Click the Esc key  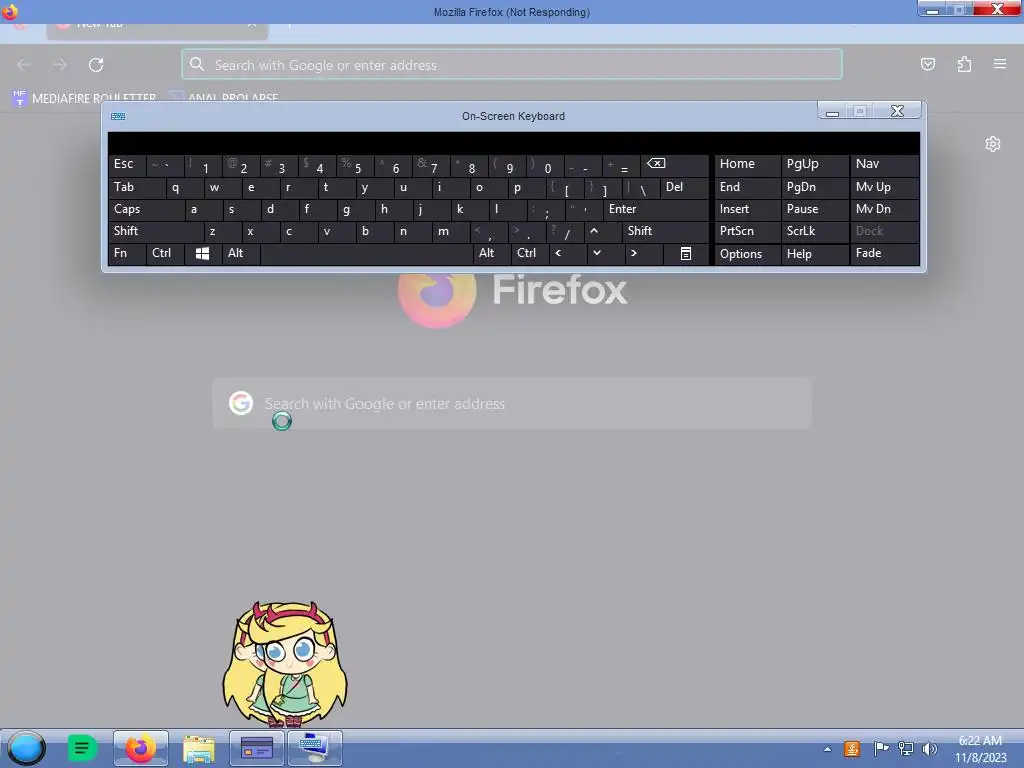click(127, 164)
